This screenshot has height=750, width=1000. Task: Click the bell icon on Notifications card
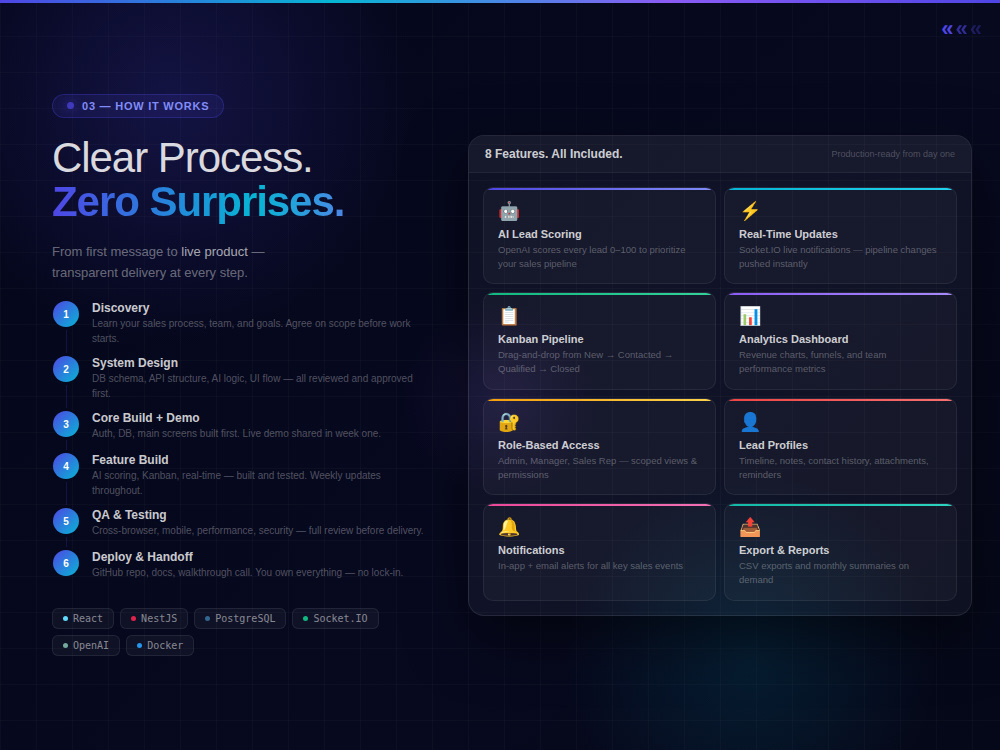pos(508,527)
